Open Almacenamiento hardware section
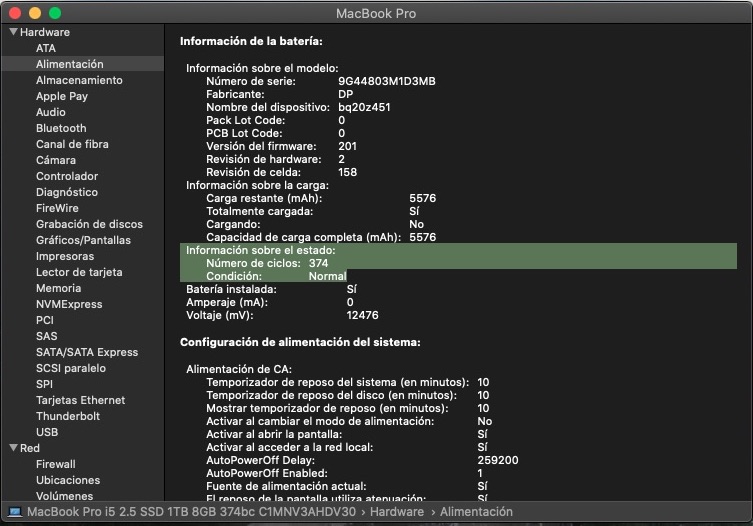The height and width of the screenshot is (526, 753). click(79, 80)
